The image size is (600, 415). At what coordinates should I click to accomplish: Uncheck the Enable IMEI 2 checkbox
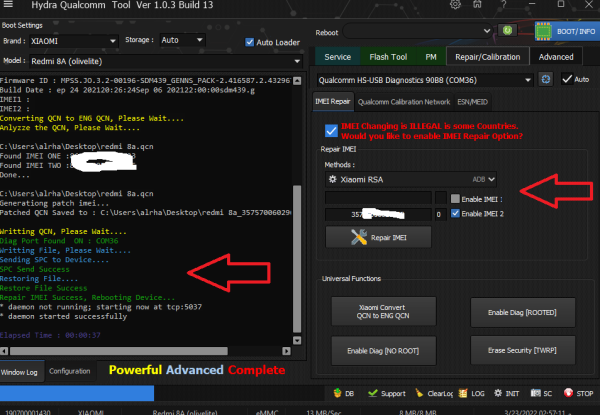[x=455, y=213]
